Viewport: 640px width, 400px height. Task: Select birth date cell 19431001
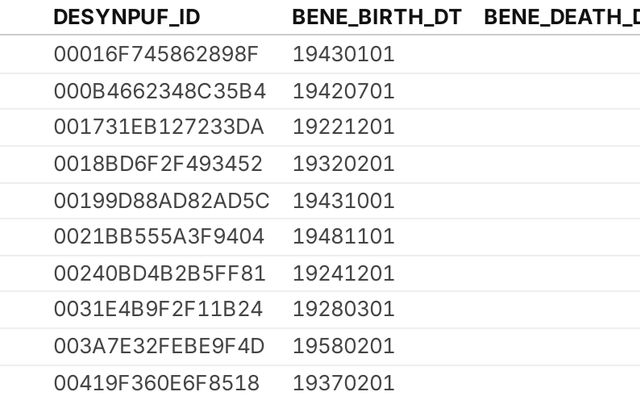343,200
